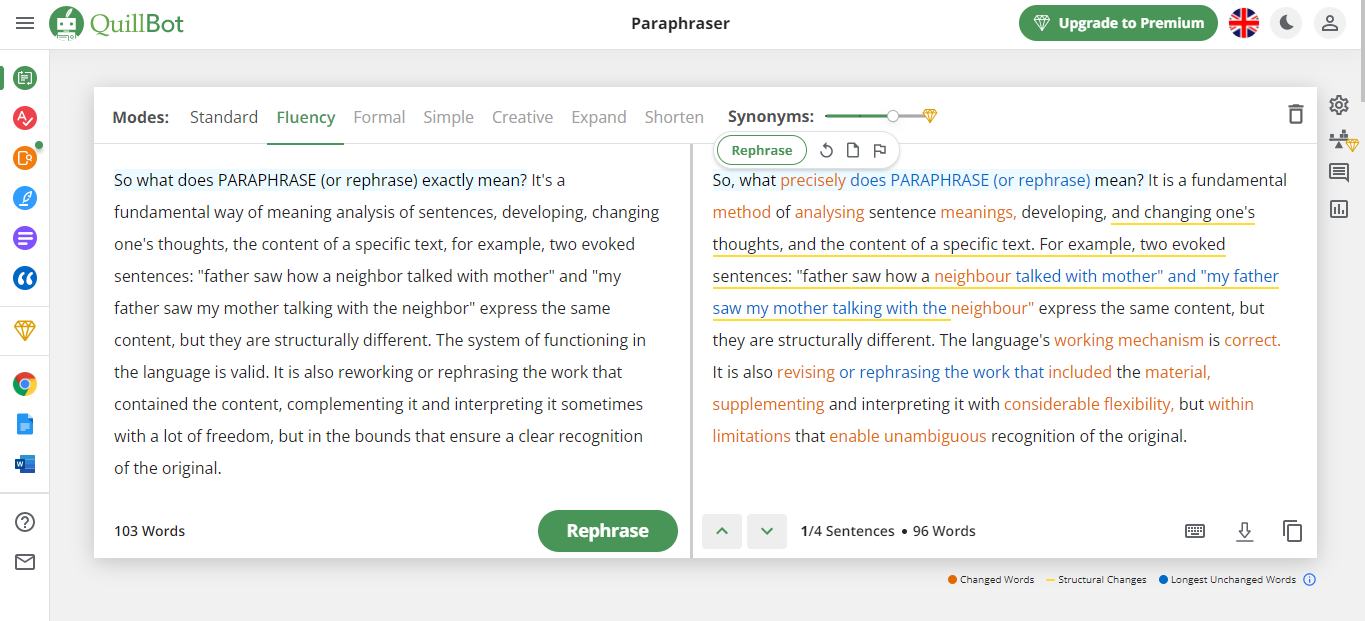1365x621 pixels.
Task: Click the 'Changed Words' legend label
Action: tap(997, 580)
